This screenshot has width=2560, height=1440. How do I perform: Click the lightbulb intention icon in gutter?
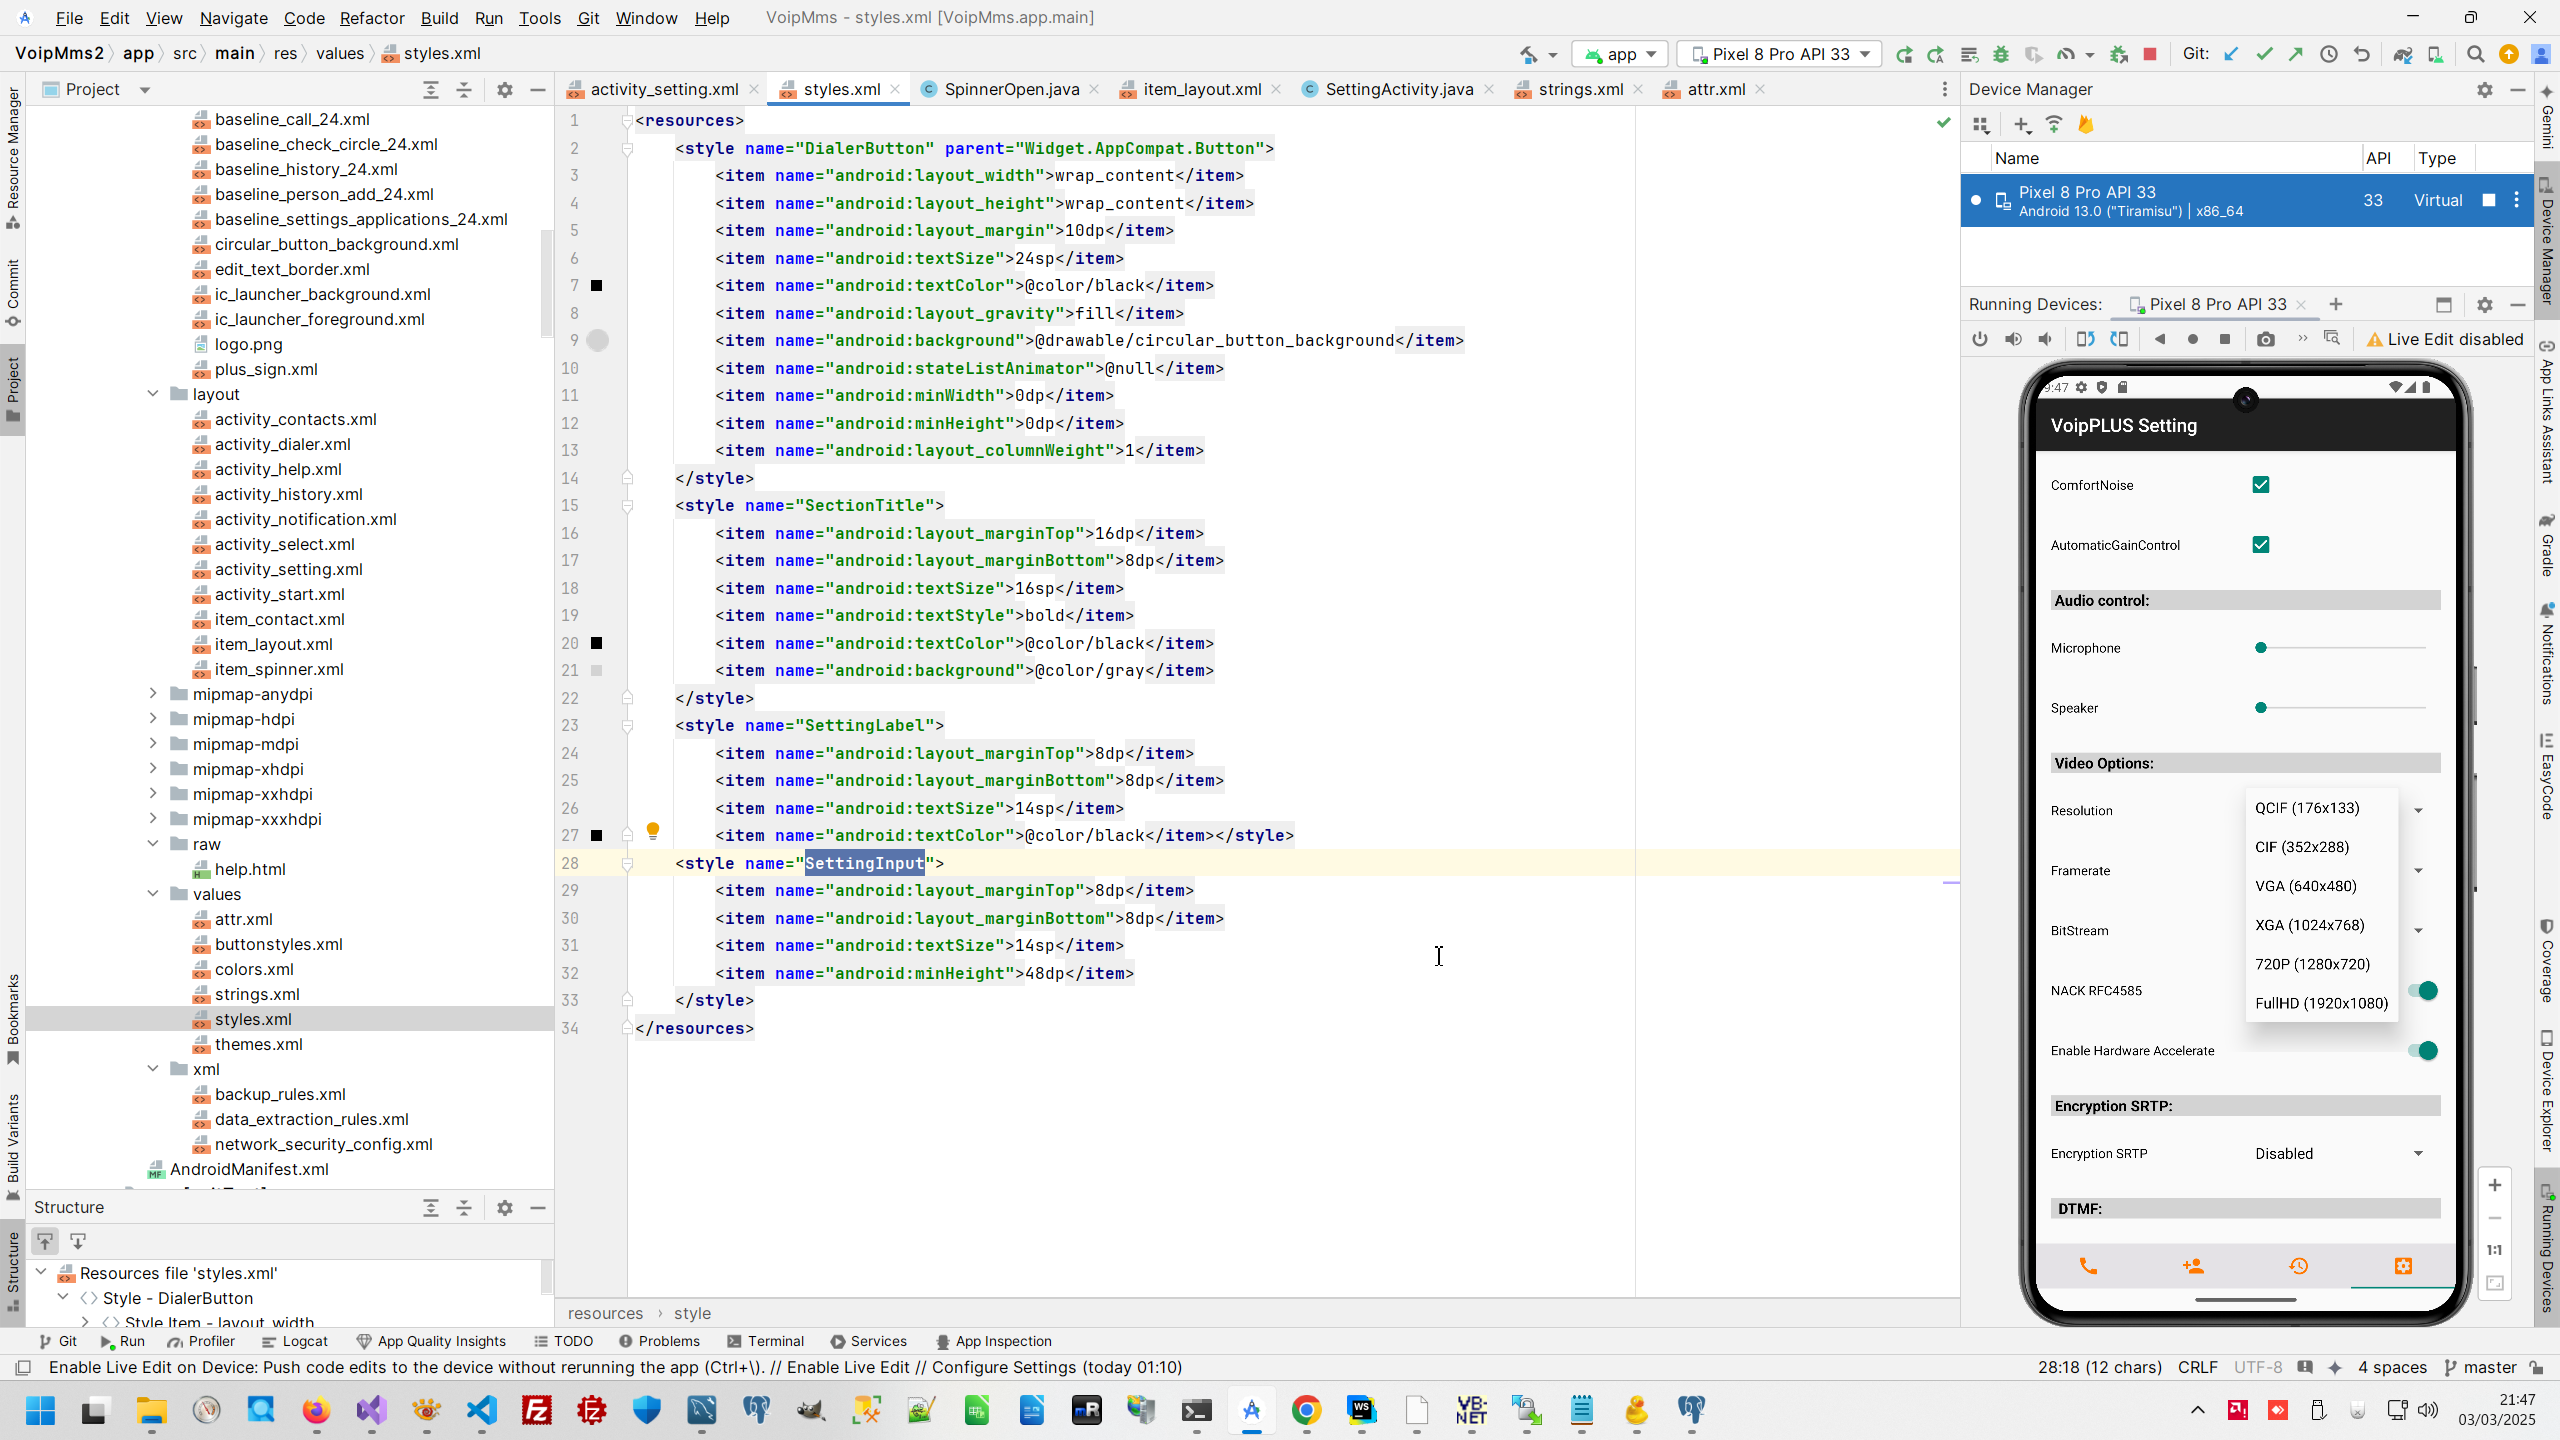tap(653, 831)
